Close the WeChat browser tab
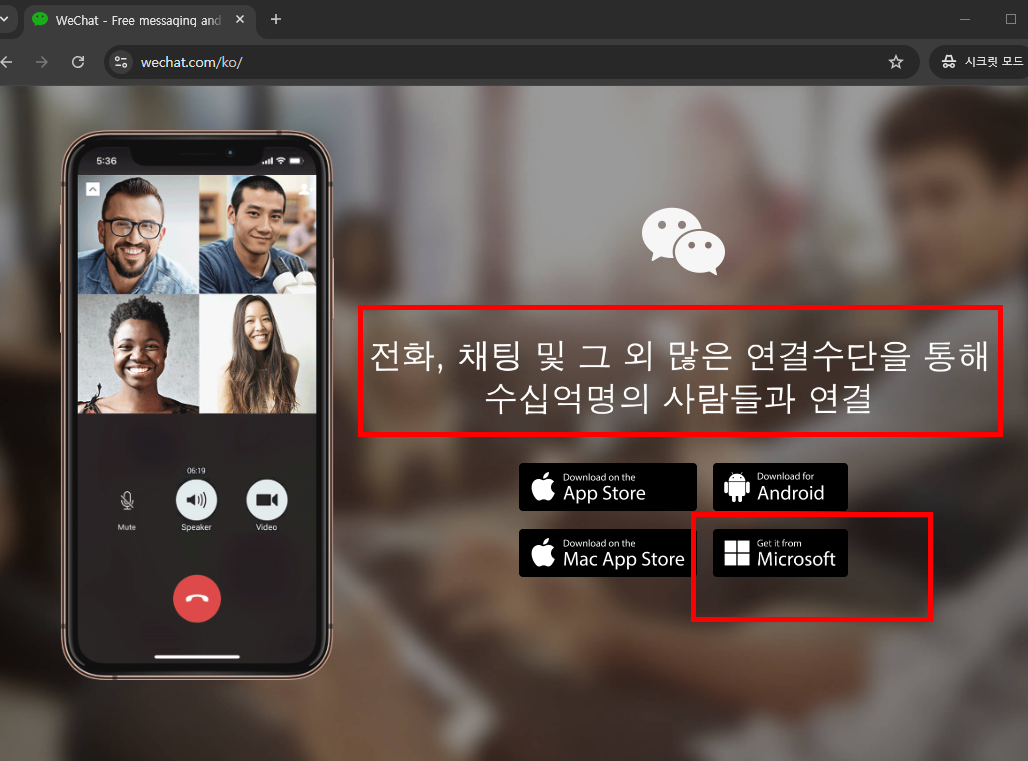The width and height of the screenshot is (1028, 761). click(x=240, y=20)
